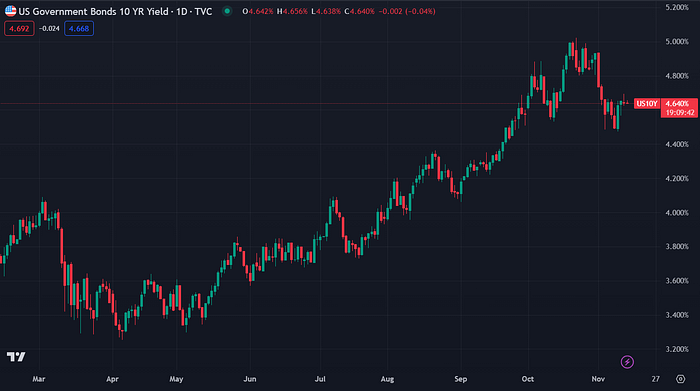The width and height of the screenshot is (700, 391).
Task: Click the 3.200% price axis label
Action: (677, 349)
